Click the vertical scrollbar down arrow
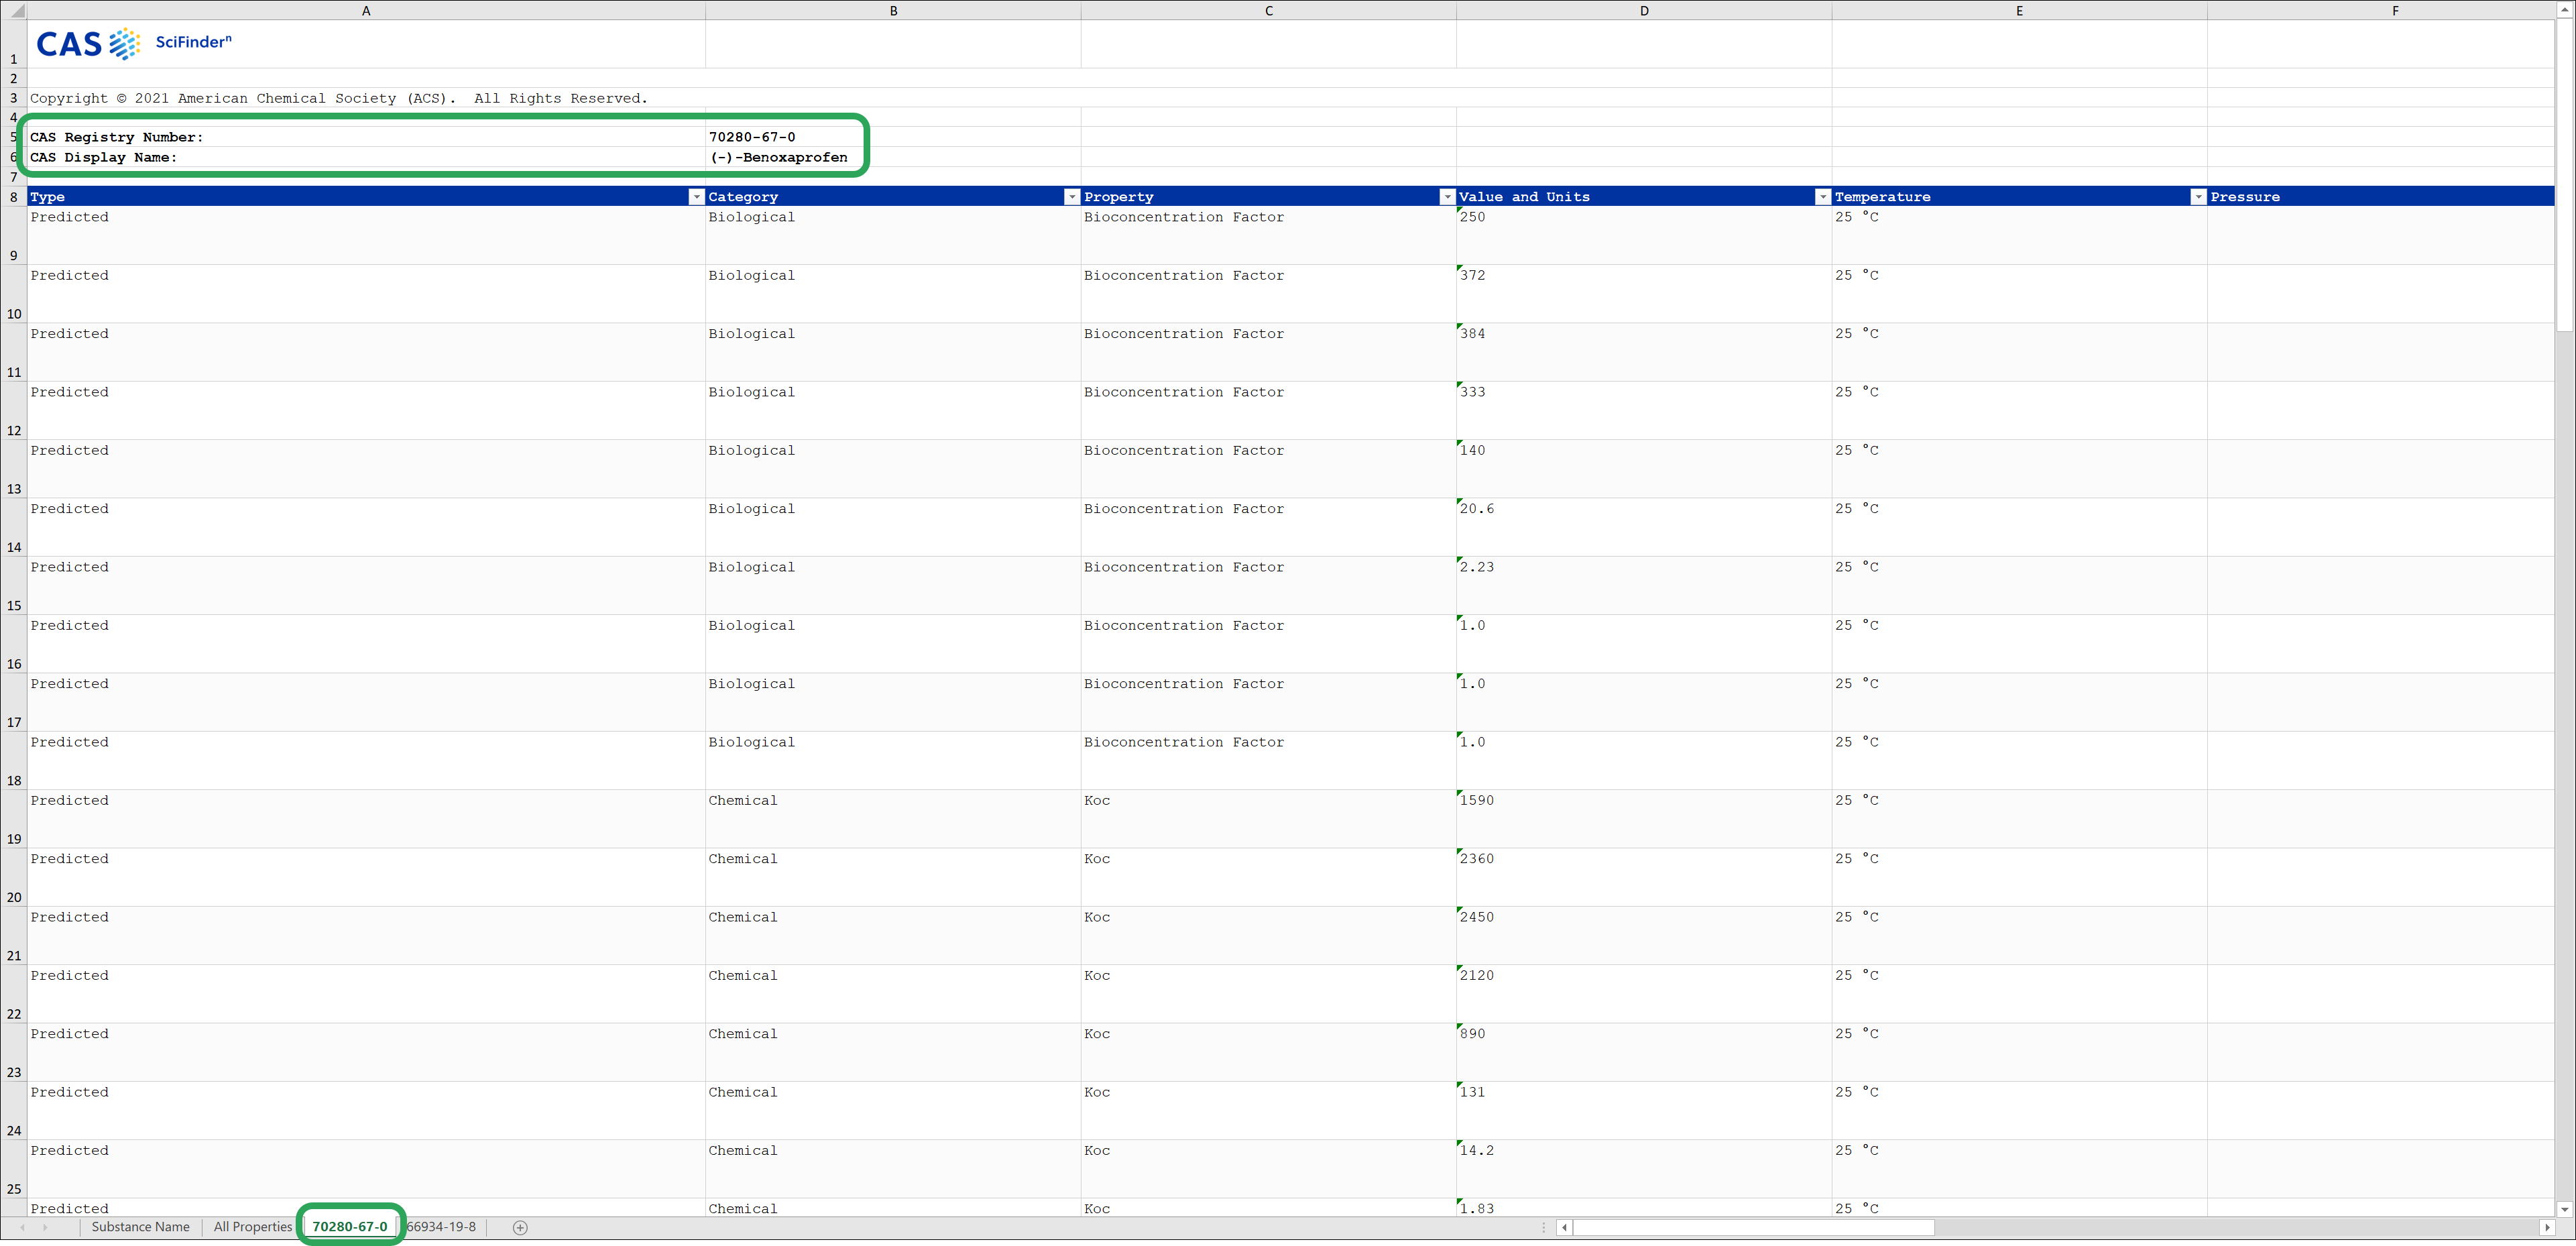The image size is (2576, 1246). (x=2566, y=1209)
